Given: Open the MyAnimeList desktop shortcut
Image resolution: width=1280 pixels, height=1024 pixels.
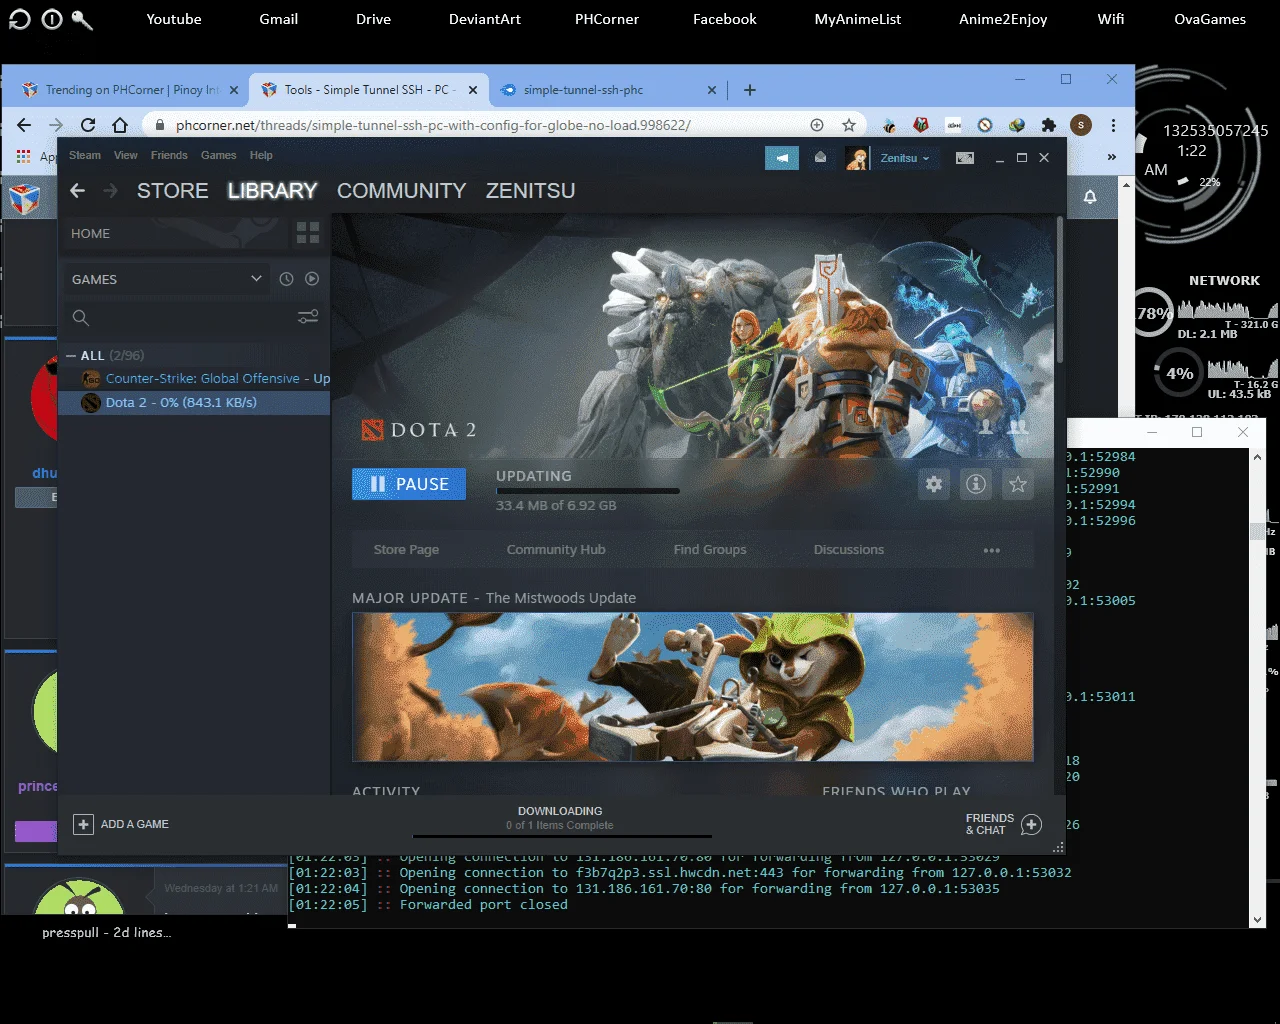Looking at the screenshot, I should pos(858,19).
